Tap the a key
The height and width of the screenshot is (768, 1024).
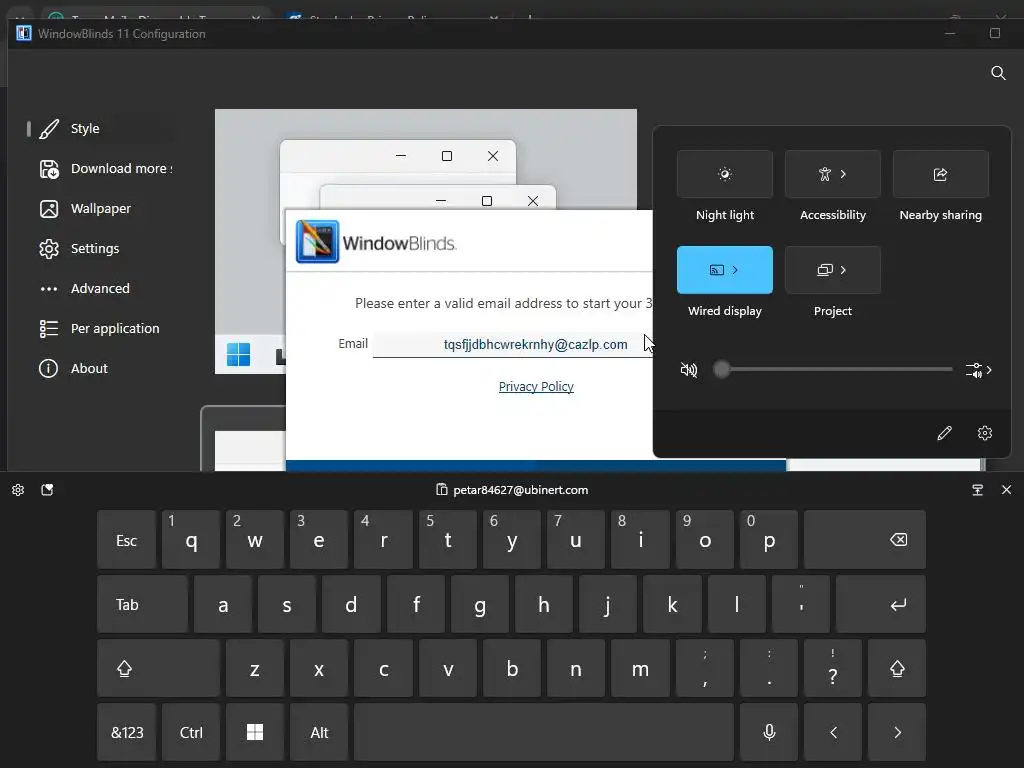[x=223, y=605]
